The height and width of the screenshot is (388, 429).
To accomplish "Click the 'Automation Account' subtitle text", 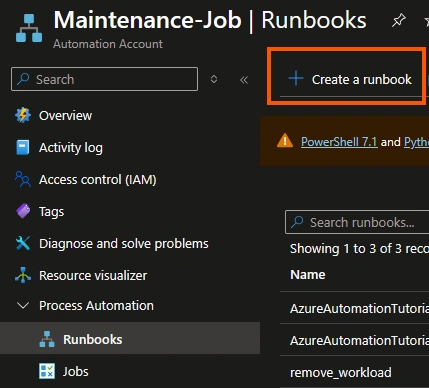I will point(108,44).
